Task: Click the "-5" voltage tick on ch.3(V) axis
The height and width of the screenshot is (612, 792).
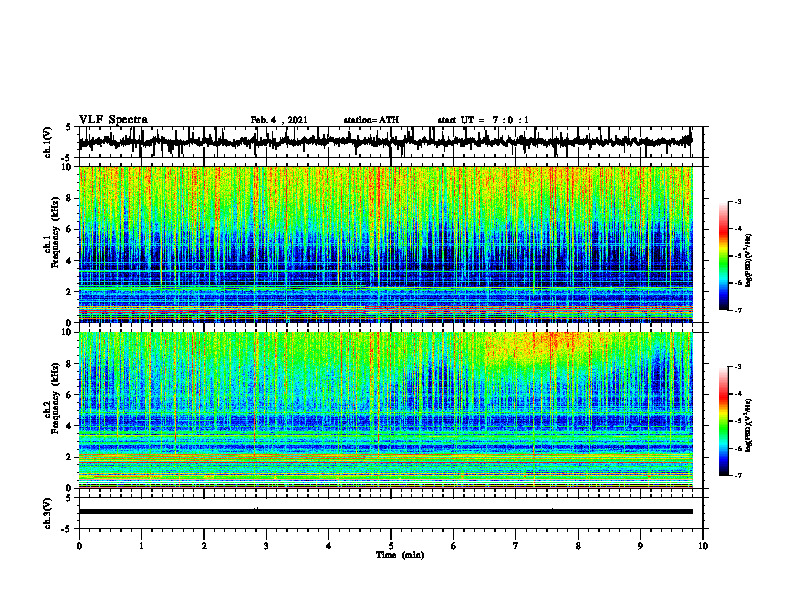Action: (67, 530)
